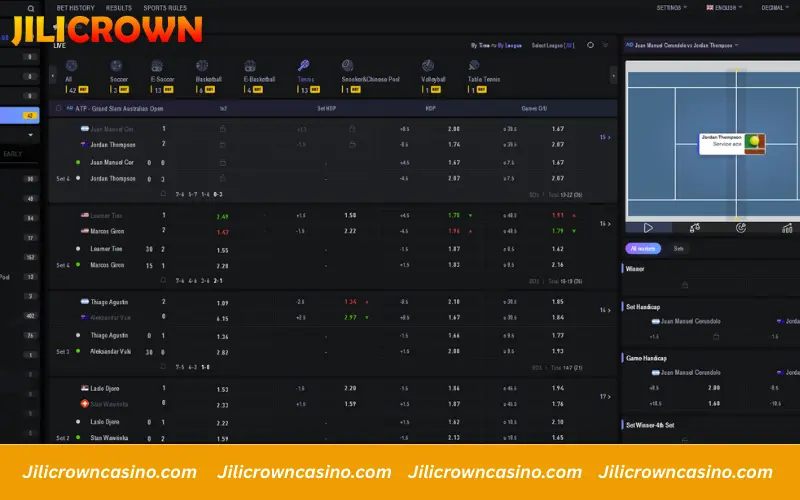Bet Learner Tien 1x2 odds 2.49
800x500 pixels.
pyautogui.click(x=222, y=216)
